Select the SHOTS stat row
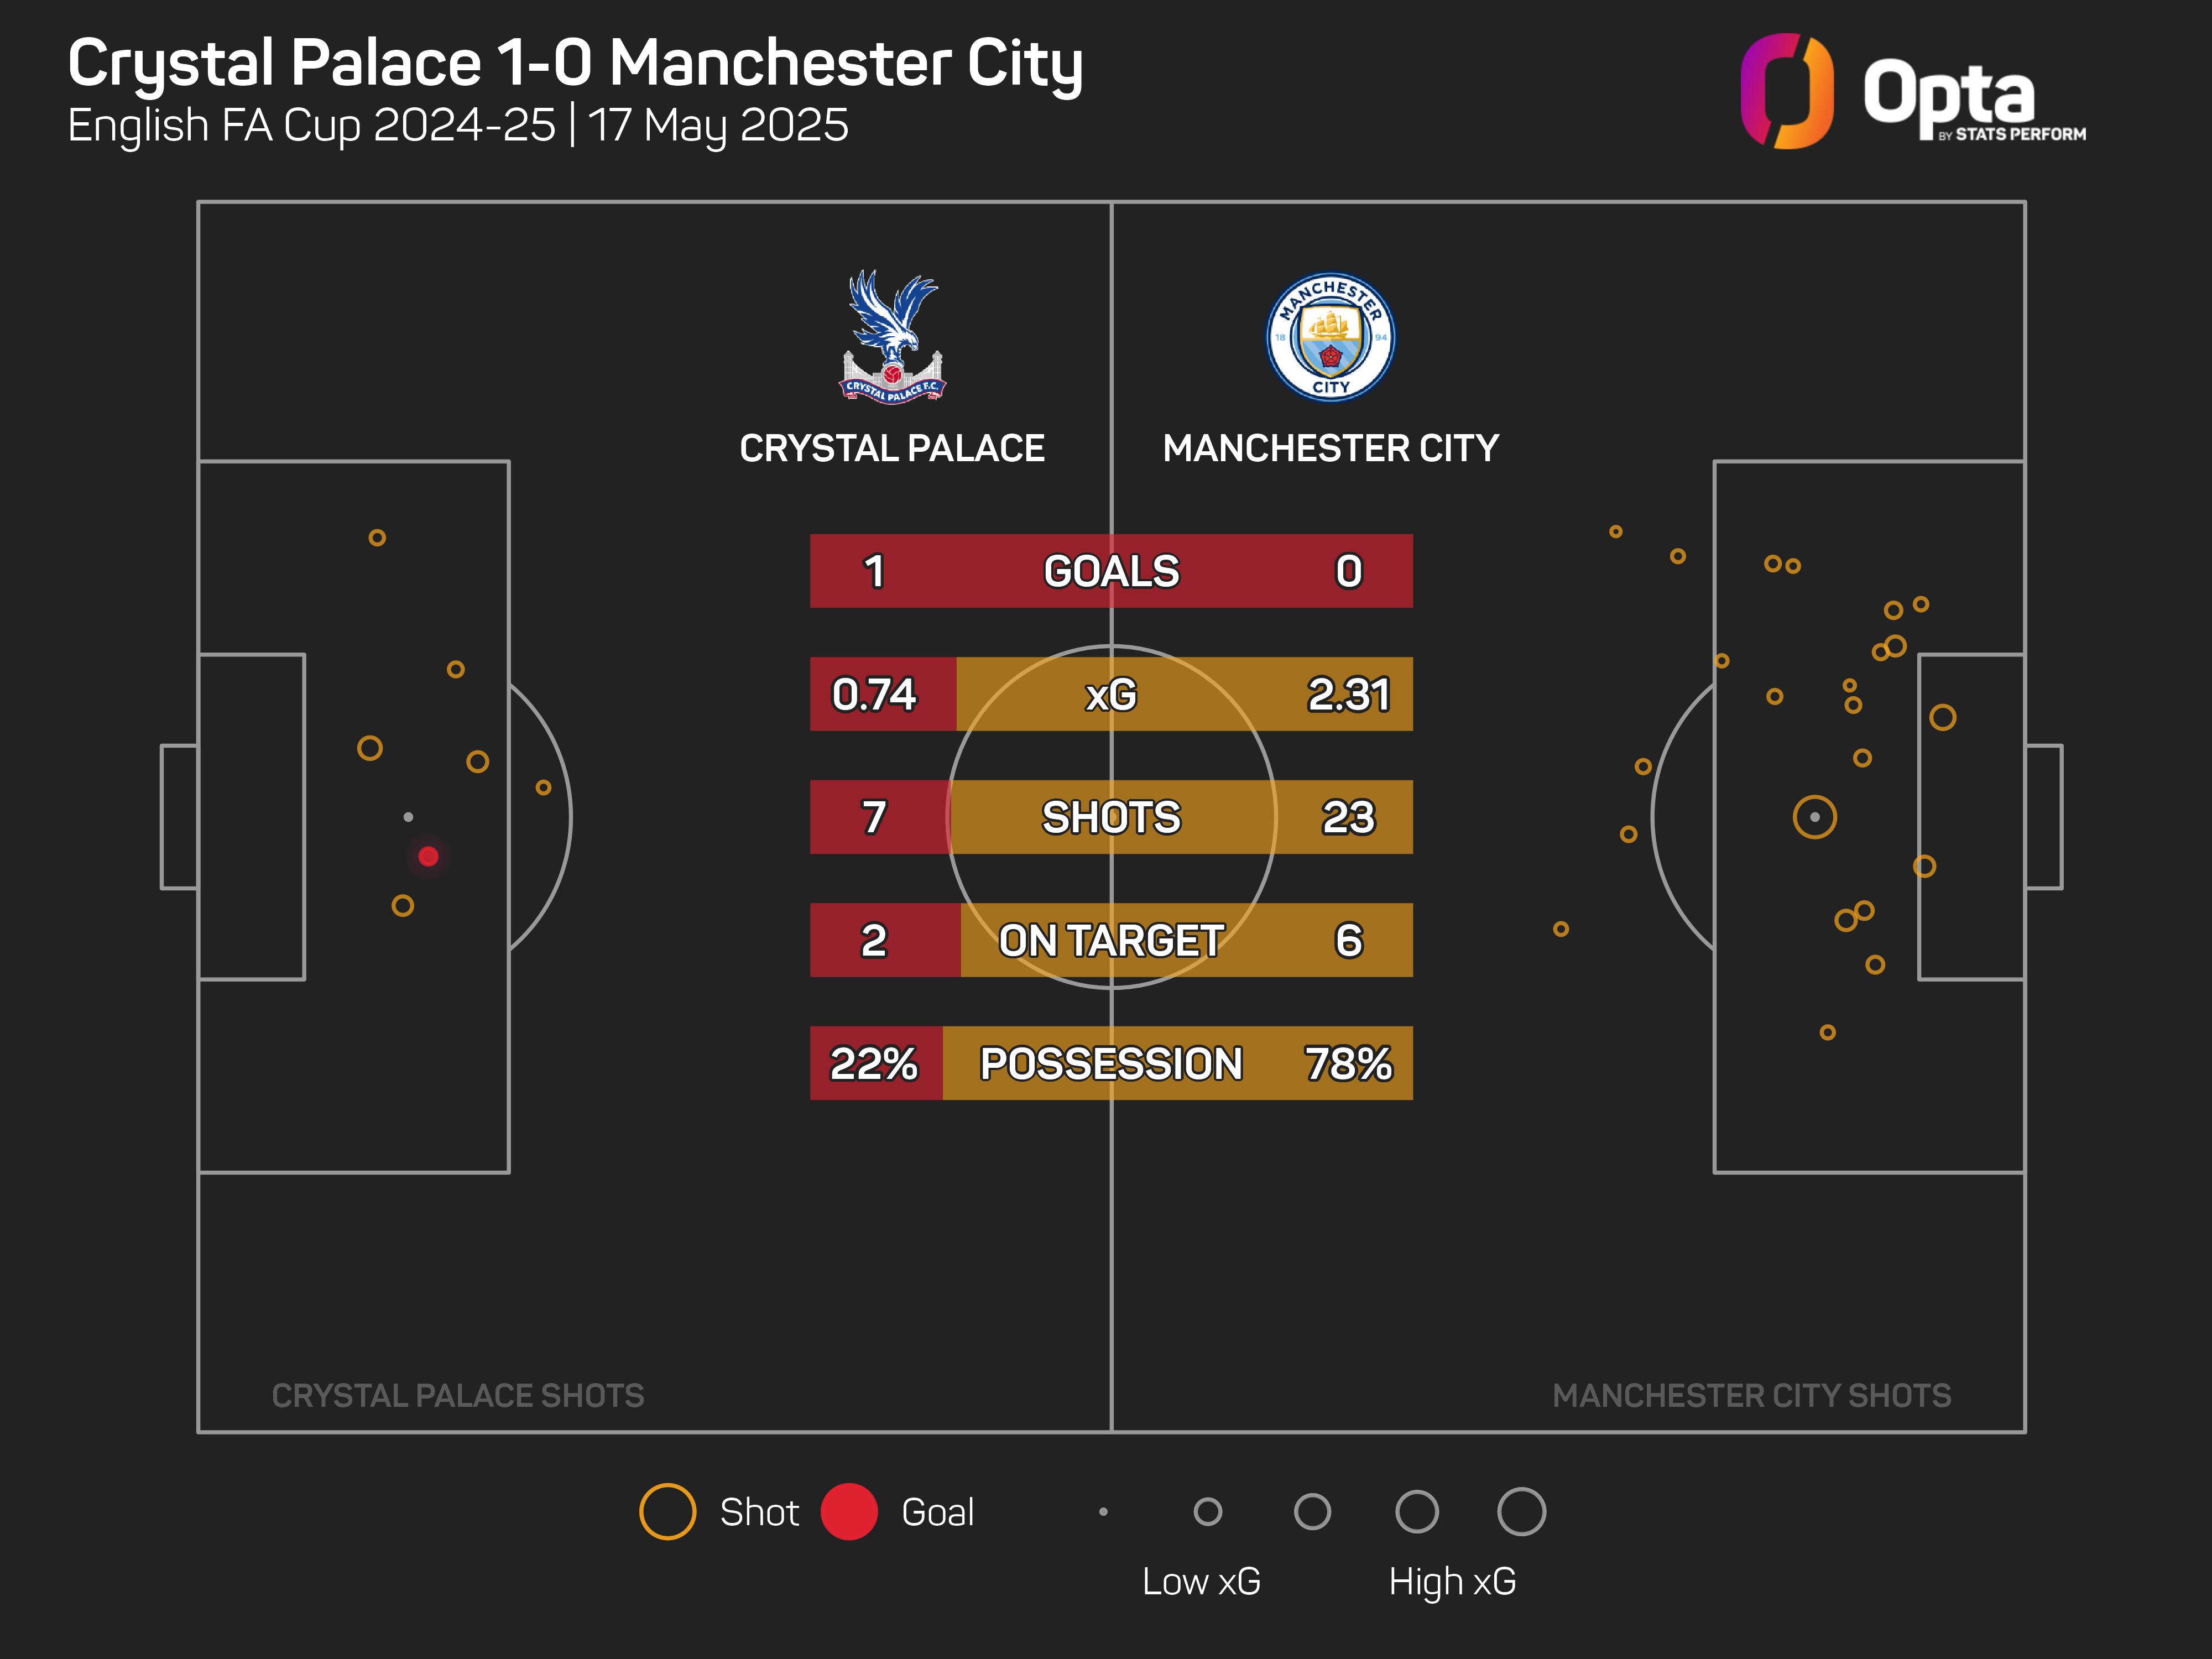This screenshot has height=1659, width=2212. 1111,817
